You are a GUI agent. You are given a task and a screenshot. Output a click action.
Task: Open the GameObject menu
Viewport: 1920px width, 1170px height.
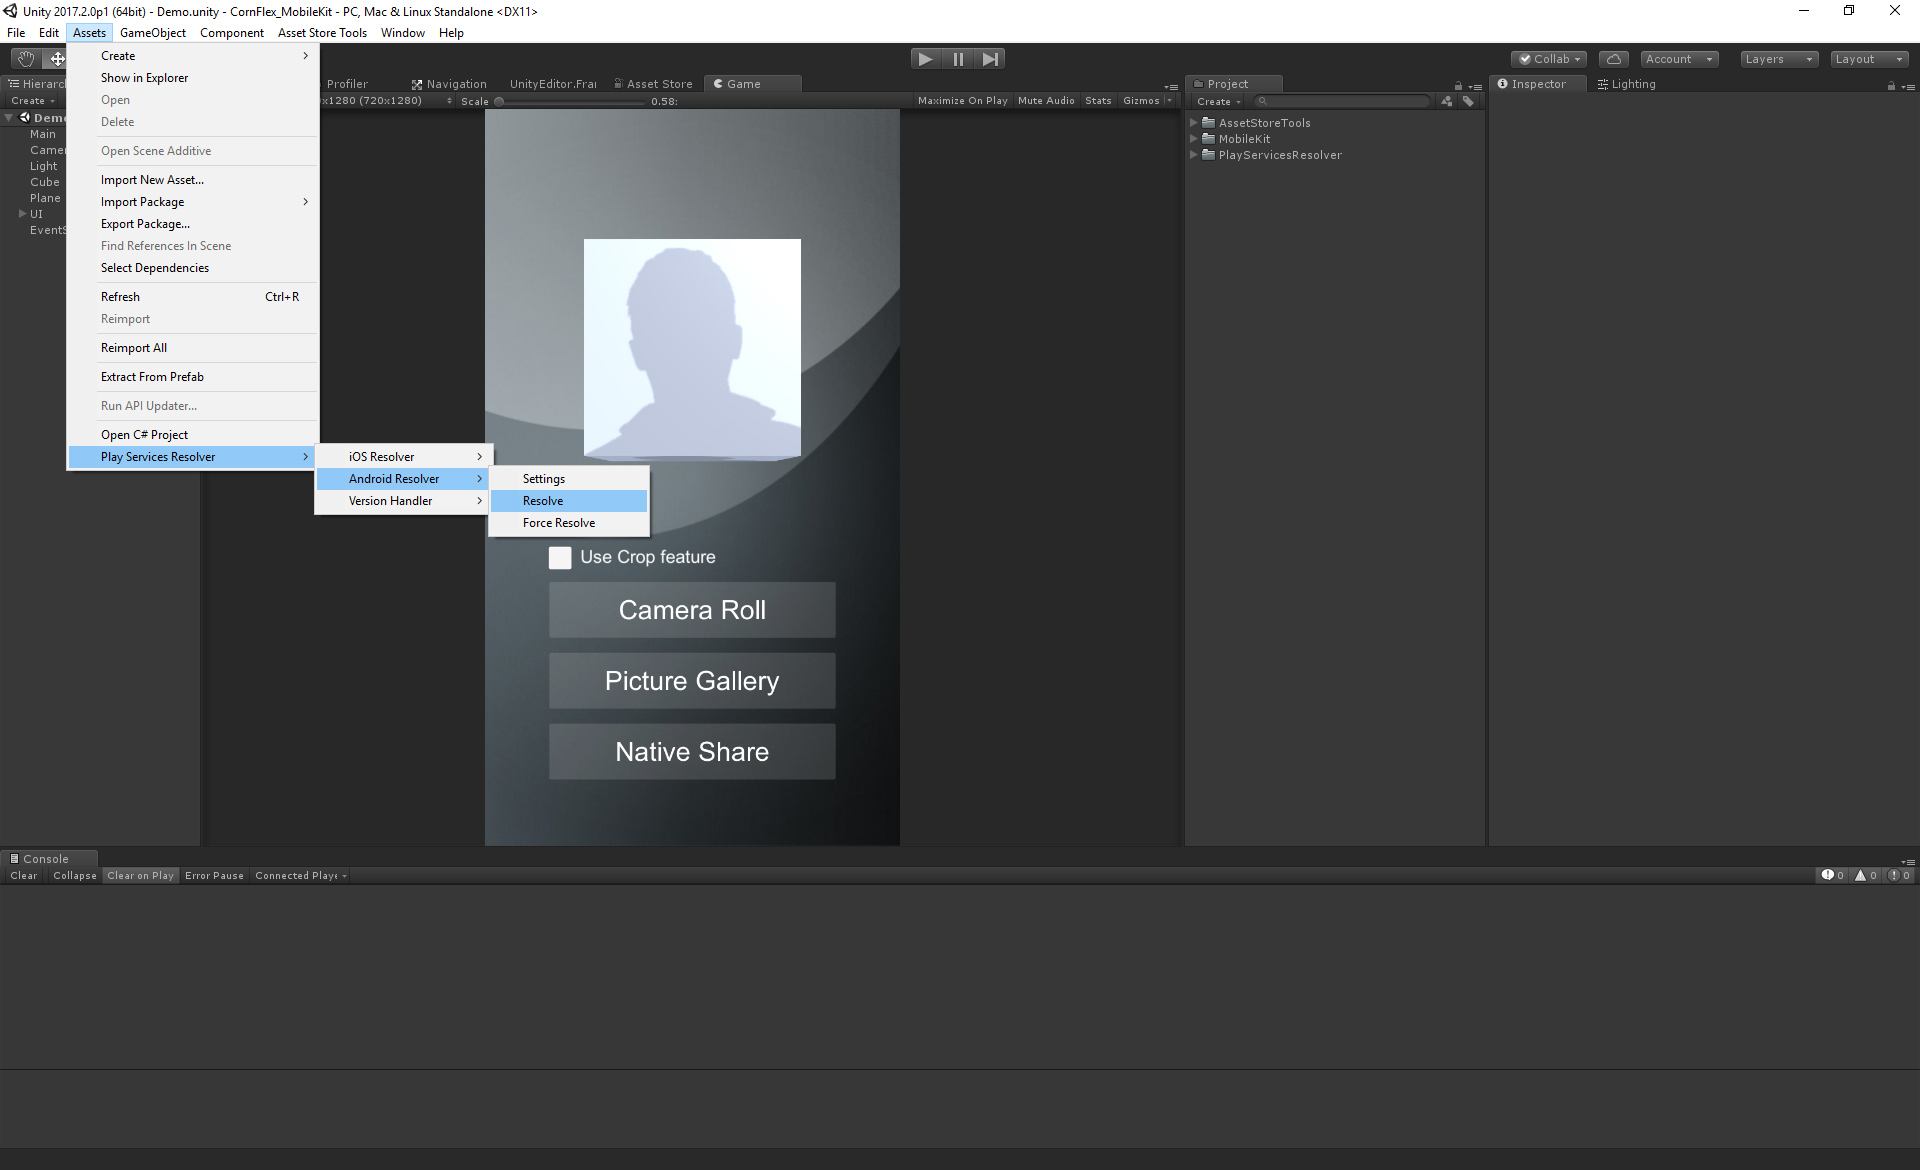pyautogui.click(x=153, y=33)
